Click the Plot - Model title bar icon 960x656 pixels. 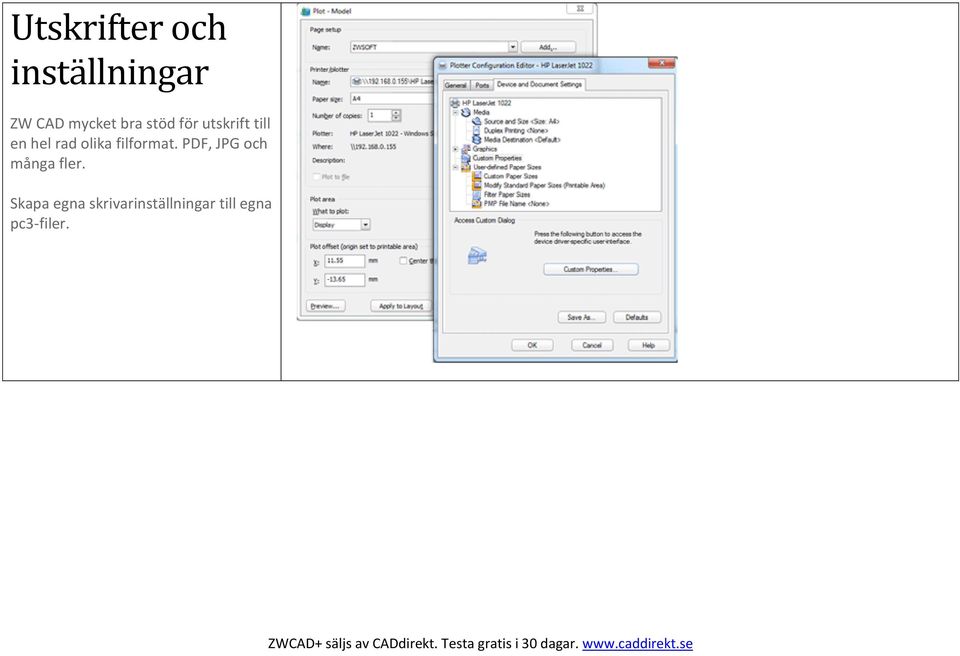(306, 11)
